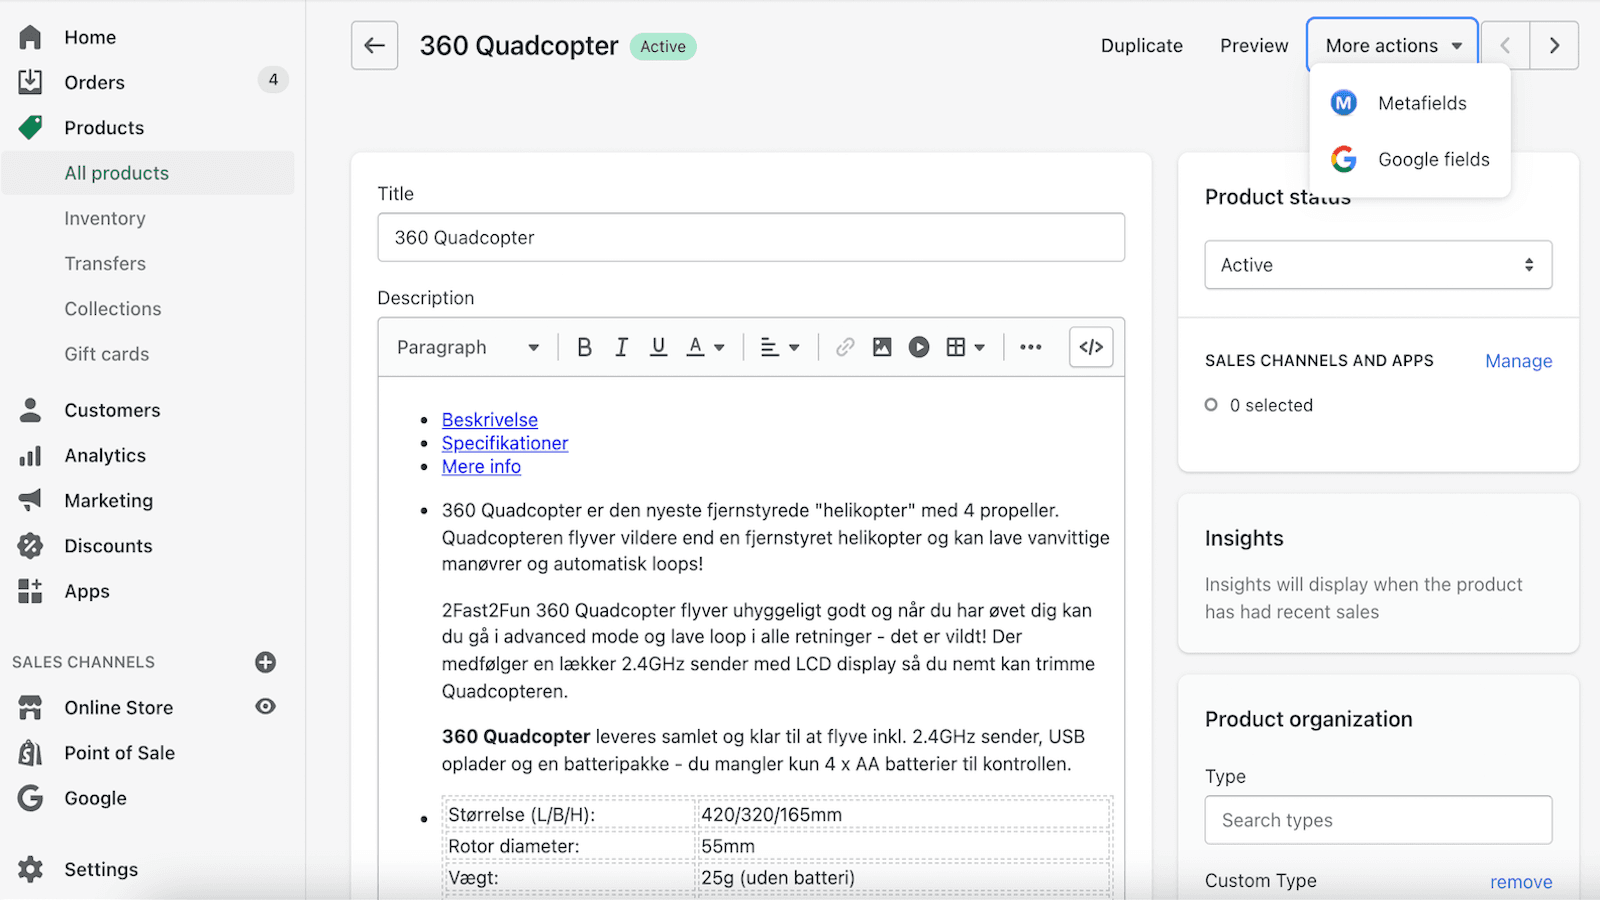Open the Product status Active dropdown
This screenshot has width=1600, height=900.
click(x=1377, y=264)
